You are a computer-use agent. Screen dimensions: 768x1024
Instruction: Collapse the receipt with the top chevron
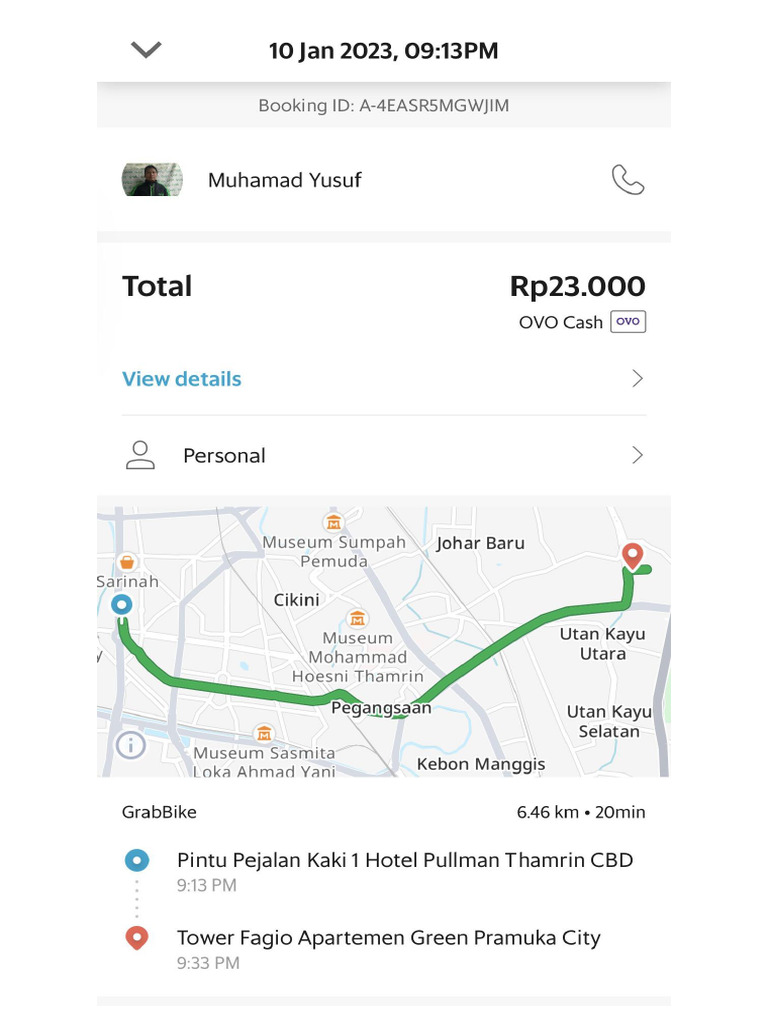[x=146, y=50]
